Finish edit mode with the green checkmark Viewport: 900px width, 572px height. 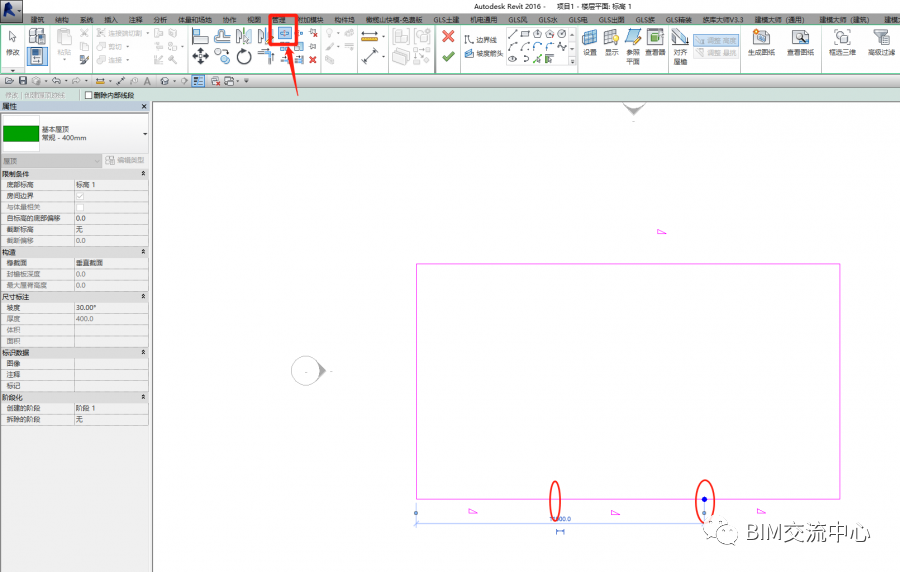click(448, 56)
